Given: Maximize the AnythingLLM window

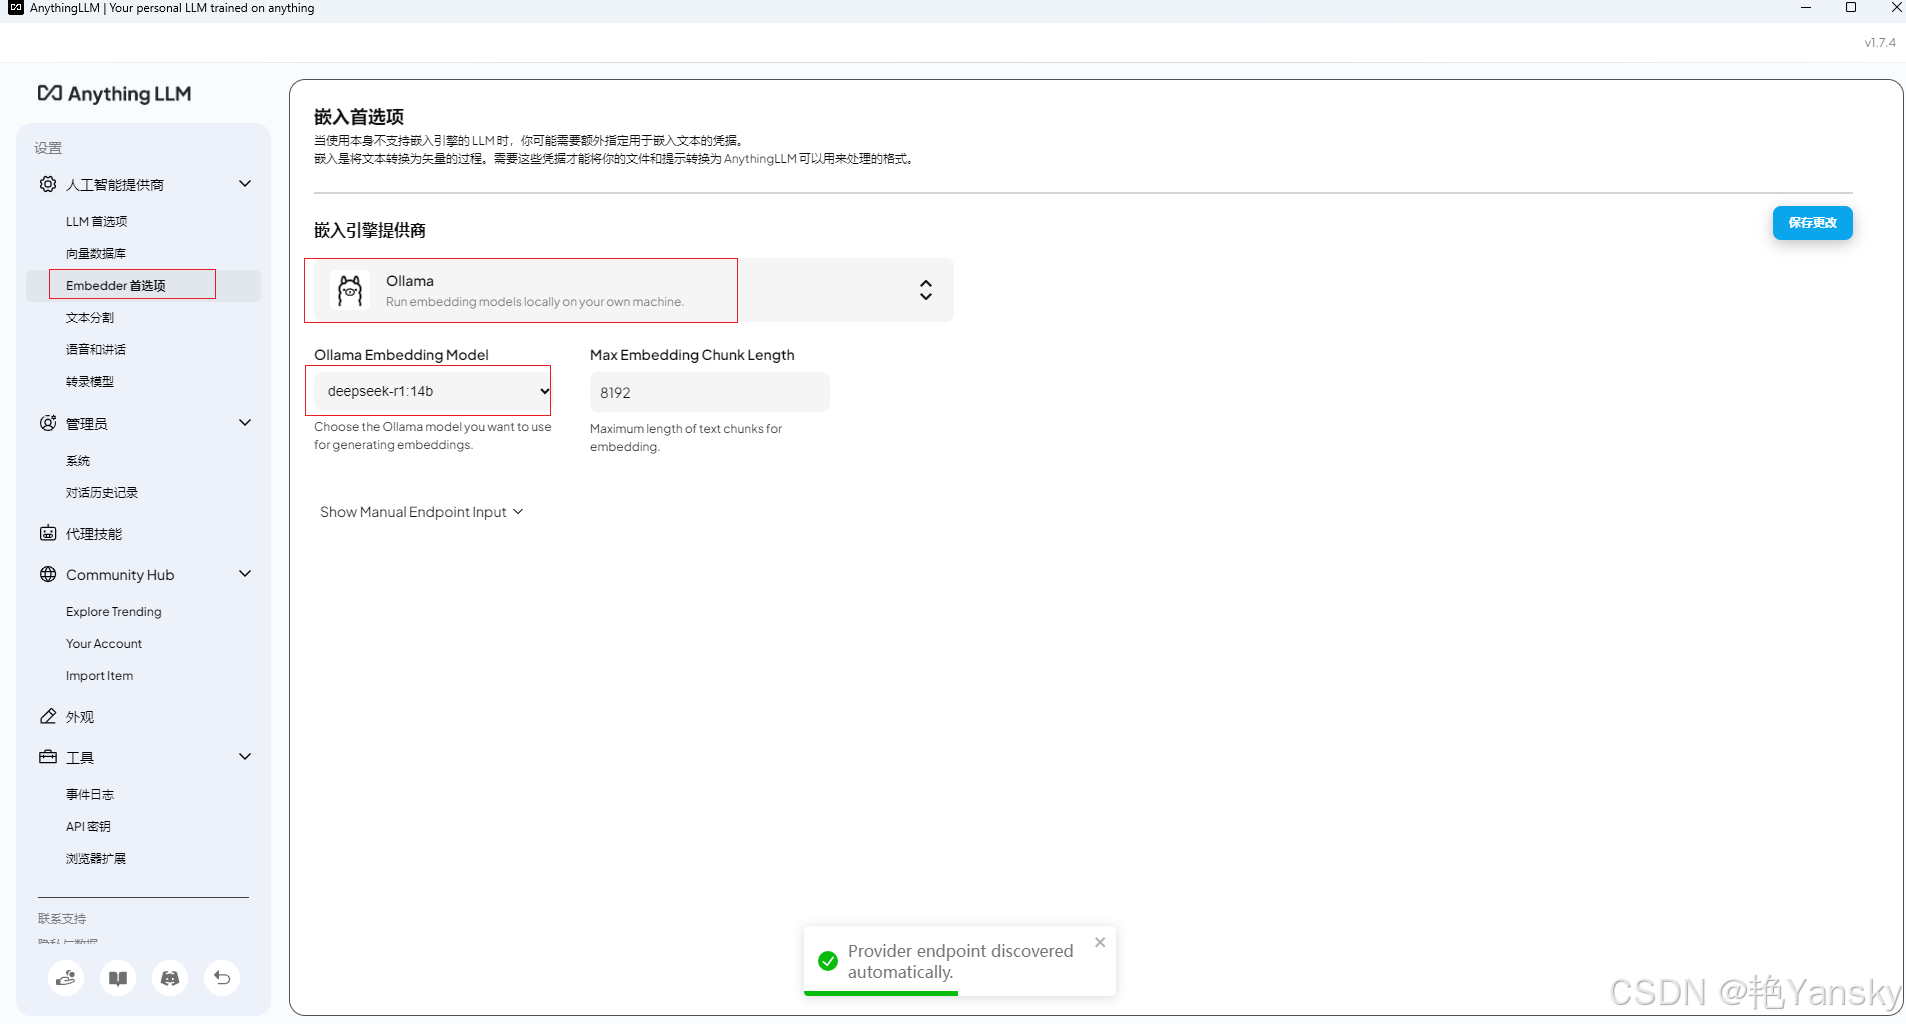Looking at the screenshot, I should coord(1851,8).
